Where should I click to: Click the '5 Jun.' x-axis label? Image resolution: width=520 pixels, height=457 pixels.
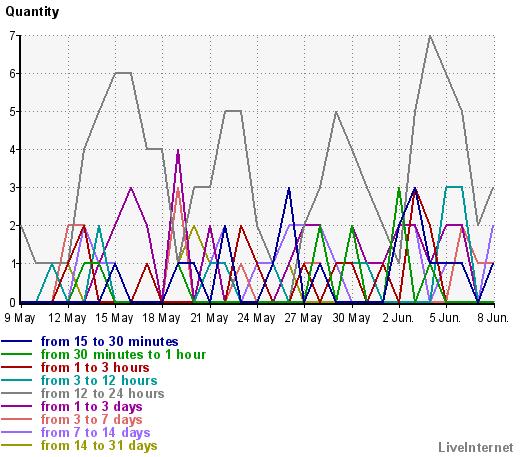click(445, 318)
